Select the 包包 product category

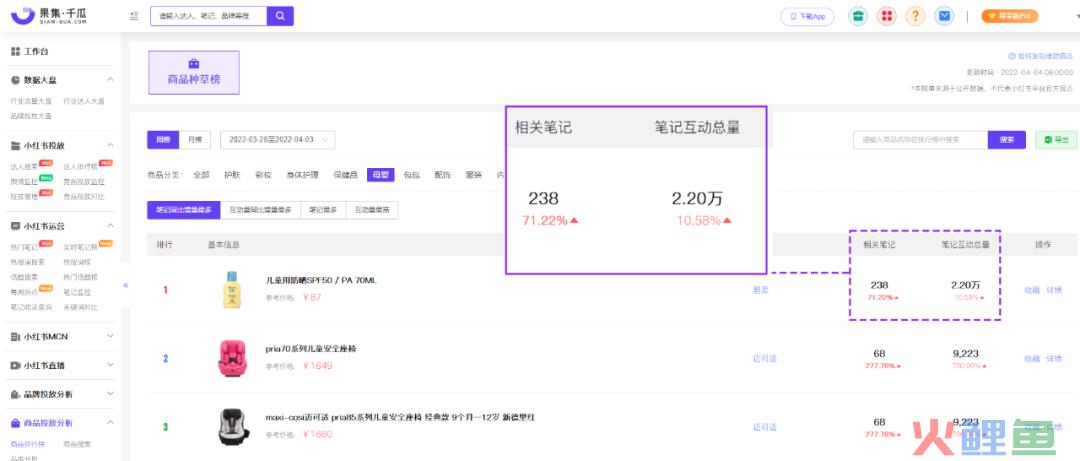tap(411, 175)
